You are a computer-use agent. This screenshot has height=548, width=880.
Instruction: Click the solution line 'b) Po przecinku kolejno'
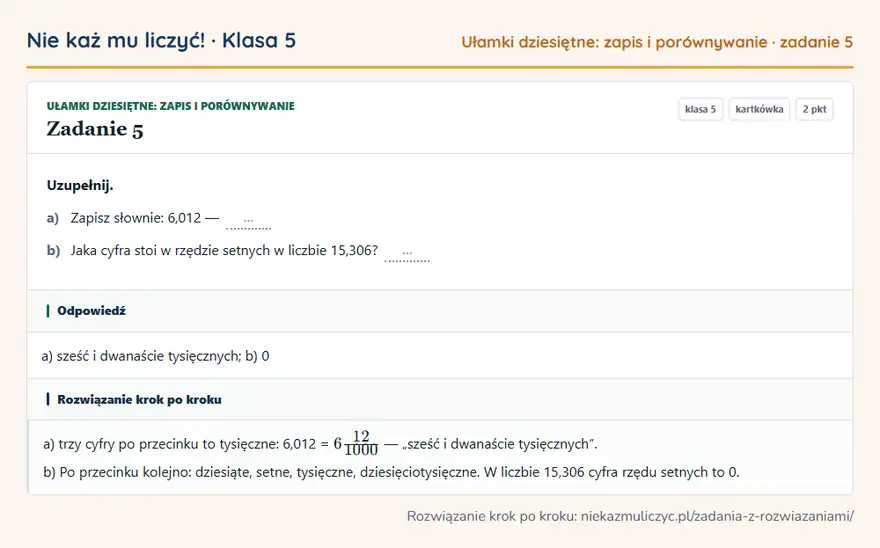tap(391, 472)
